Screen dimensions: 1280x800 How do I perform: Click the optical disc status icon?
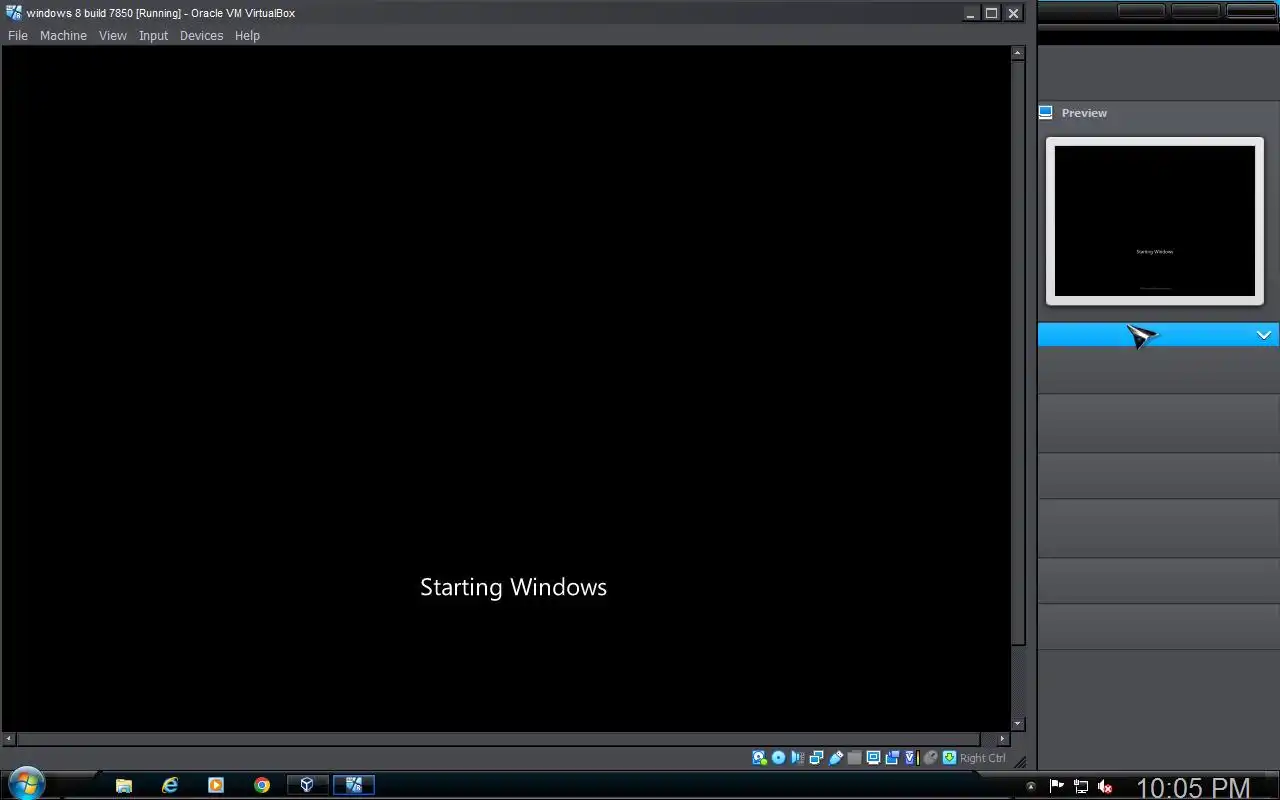(x=778, y=758)
